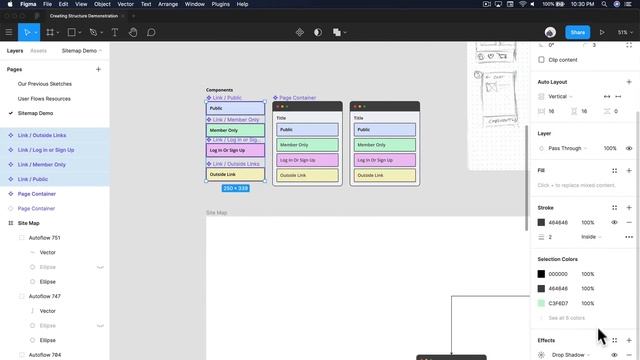
Task: Open the Figma main menu hamburger icon
Action: pyautogui.click(x=9, y=32)
